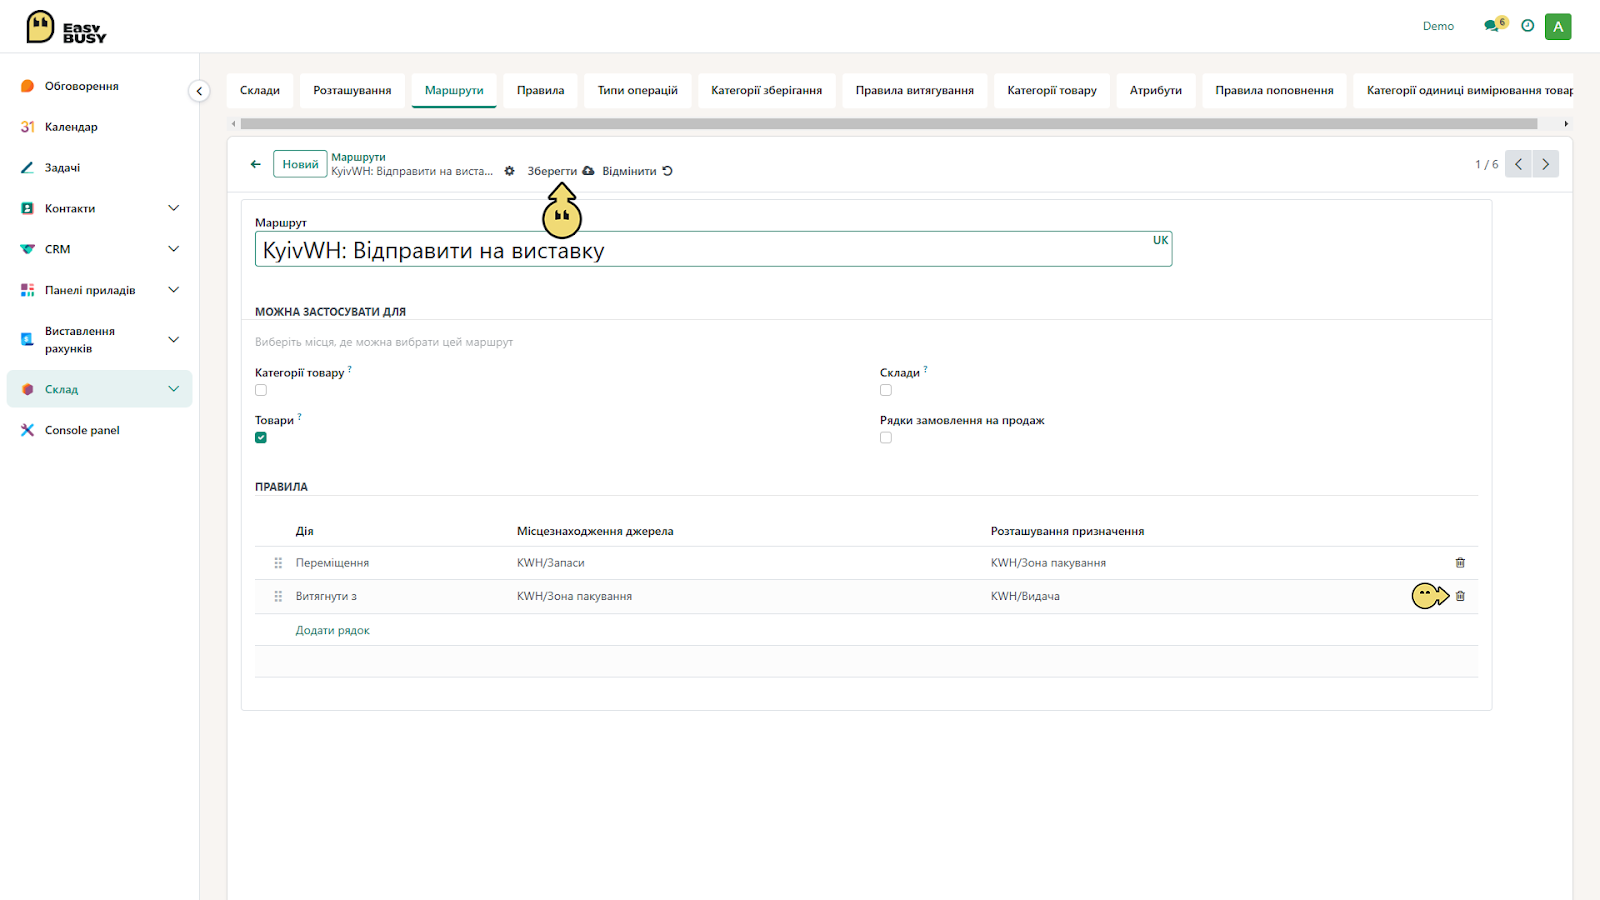Click the EasyBusy logo
Screen dimensions: 1600x900
(x=66, y=27)
